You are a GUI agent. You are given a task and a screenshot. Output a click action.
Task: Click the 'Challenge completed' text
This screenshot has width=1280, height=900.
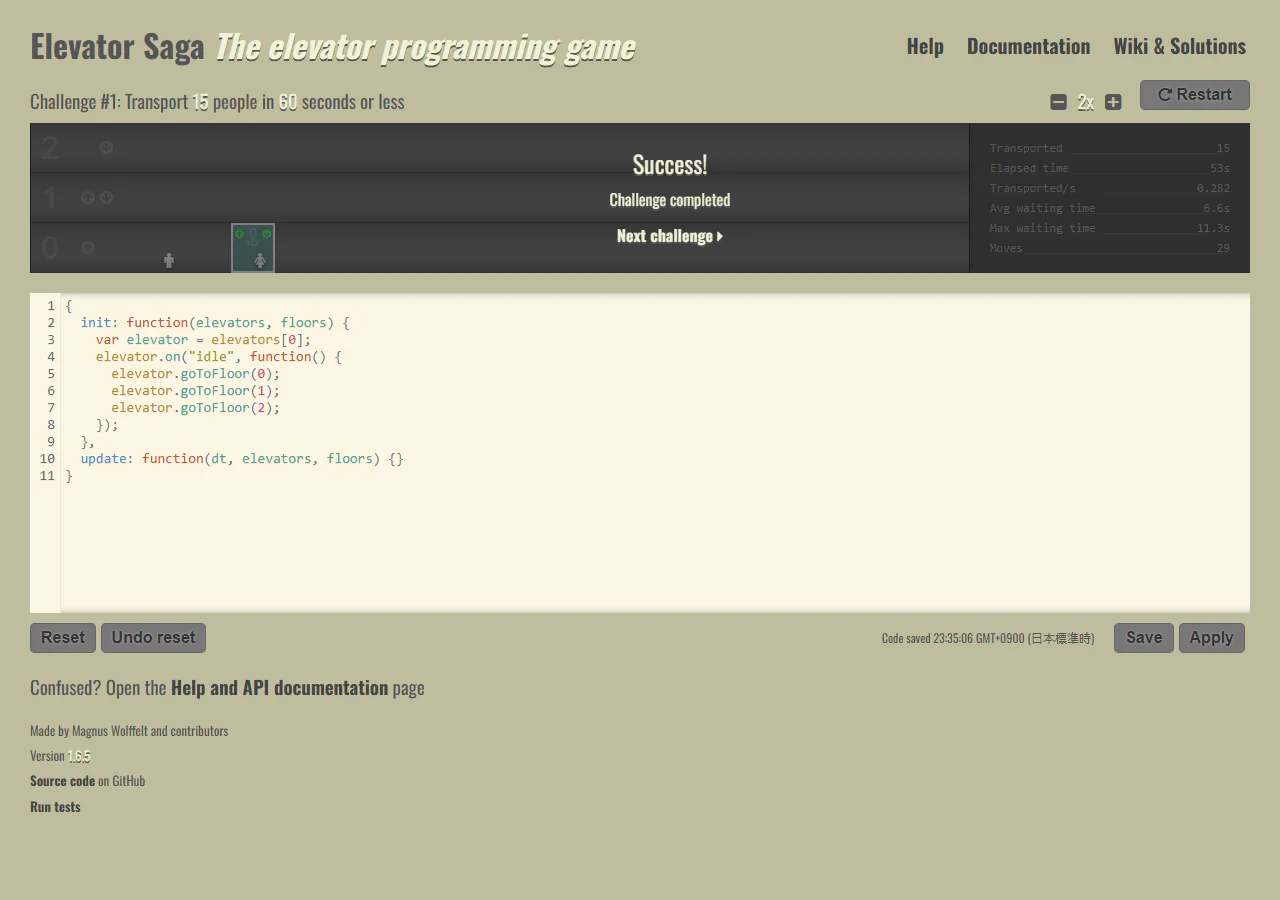coord(670,200)
